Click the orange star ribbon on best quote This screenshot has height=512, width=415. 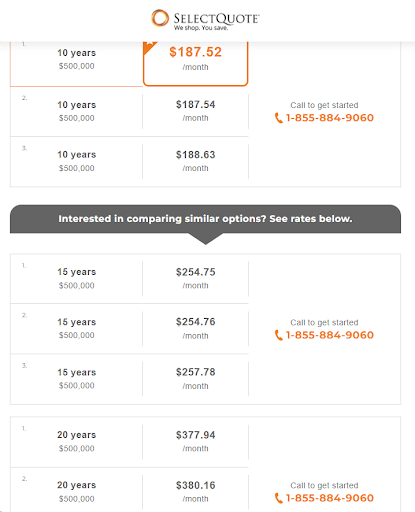point(149,48)
